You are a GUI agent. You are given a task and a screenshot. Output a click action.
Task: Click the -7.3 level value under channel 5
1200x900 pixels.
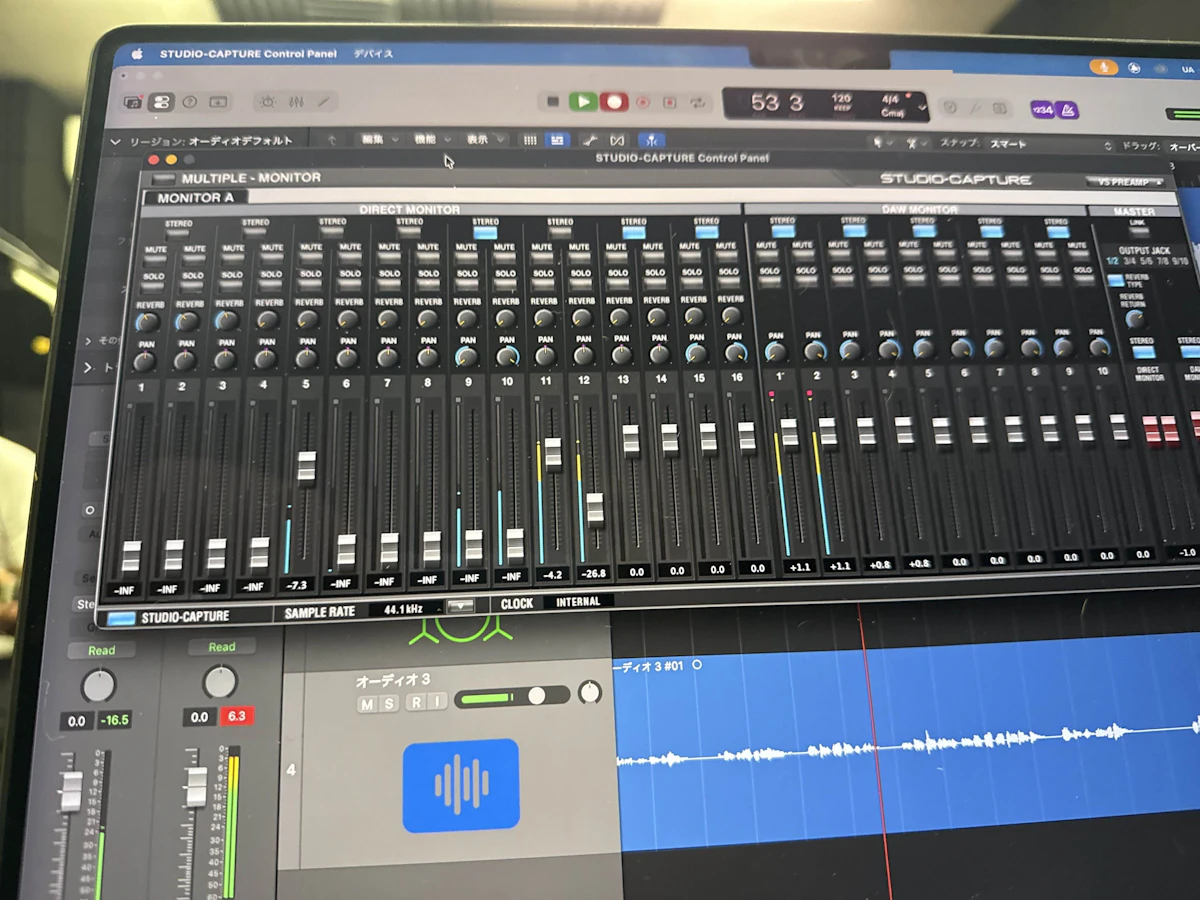tap(297, 584)
